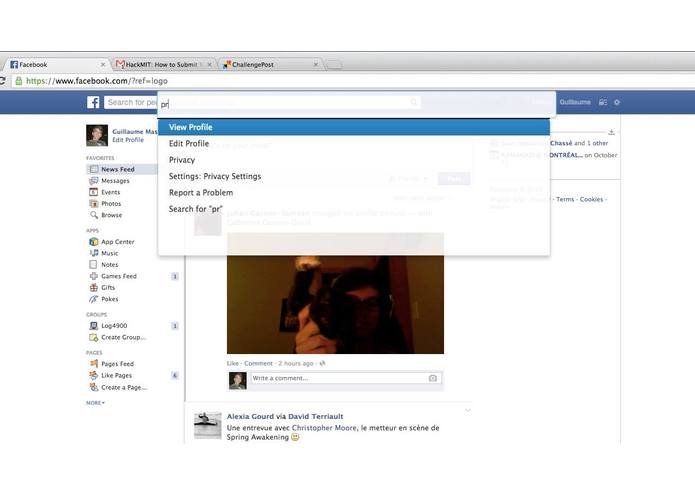This screenshot has height=494, width=695.
Task: Open a new browser tab
Action: point(334,65)
